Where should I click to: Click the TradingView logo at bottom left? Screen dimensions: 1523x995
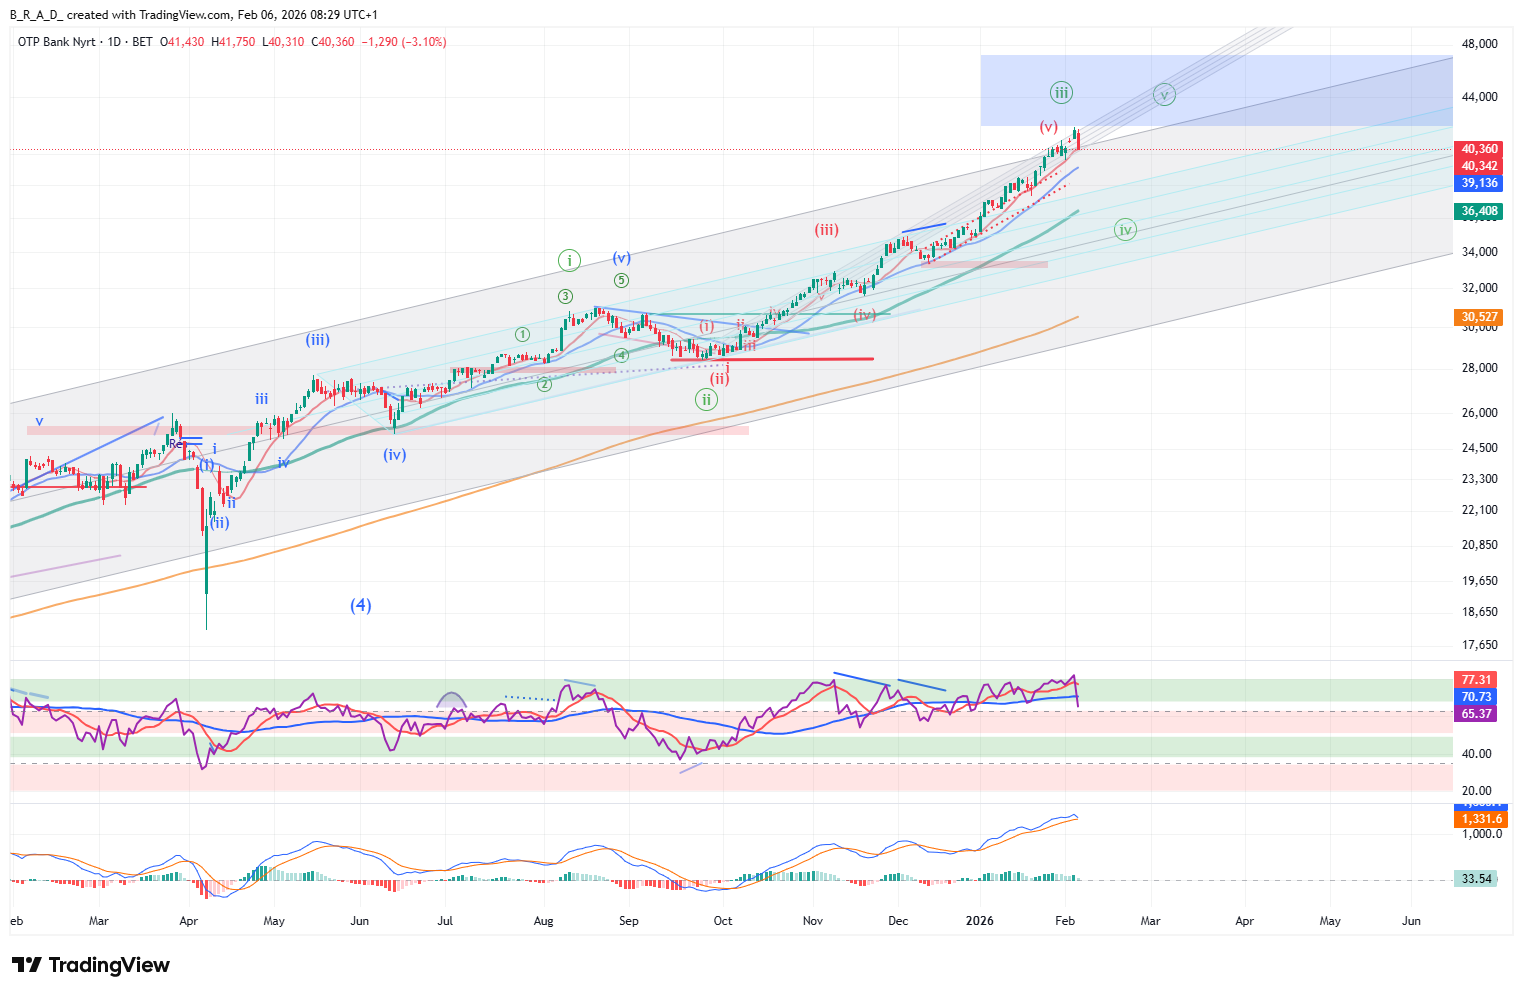click(91, 965)
